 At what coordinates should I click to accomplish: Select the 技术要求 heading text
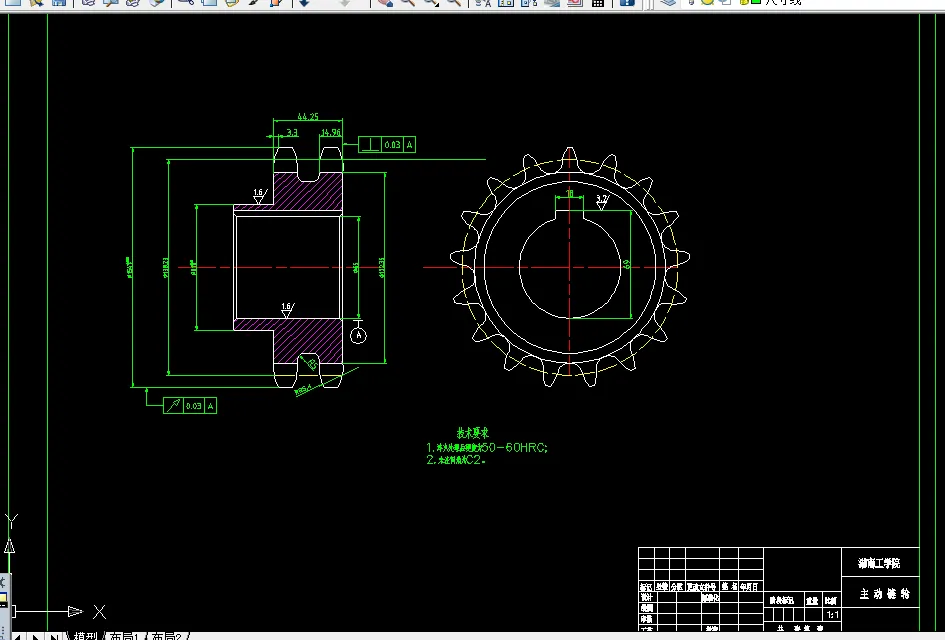(x=472, y=433)
